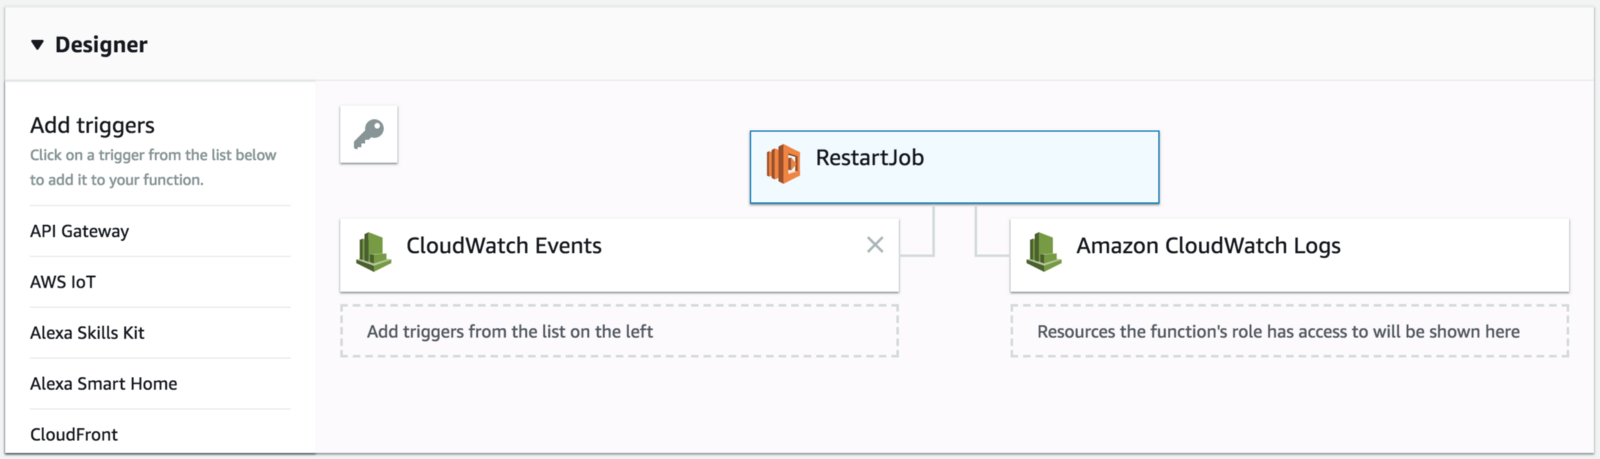Open the Amazon CloudWatch Logs resource title
1600x459 pixels.
click(x=1208, y=246)
